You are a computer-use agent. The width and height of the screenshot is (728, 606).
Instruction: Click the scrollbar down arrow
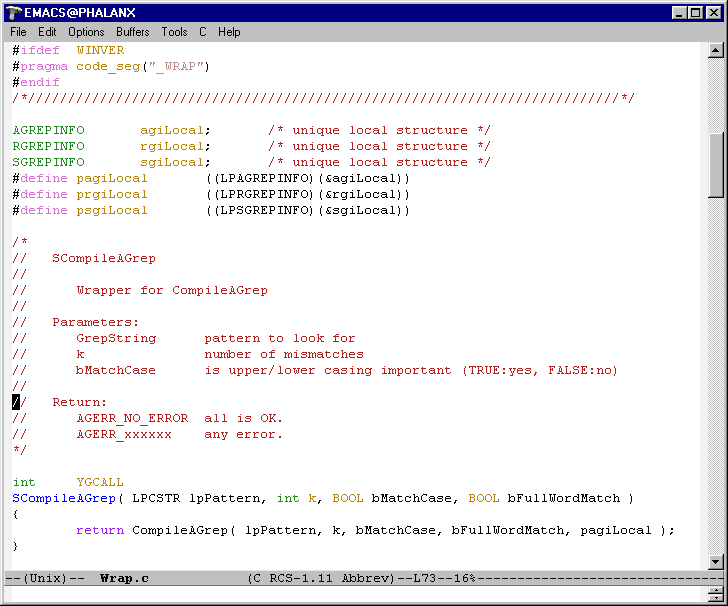coord(715,562)
